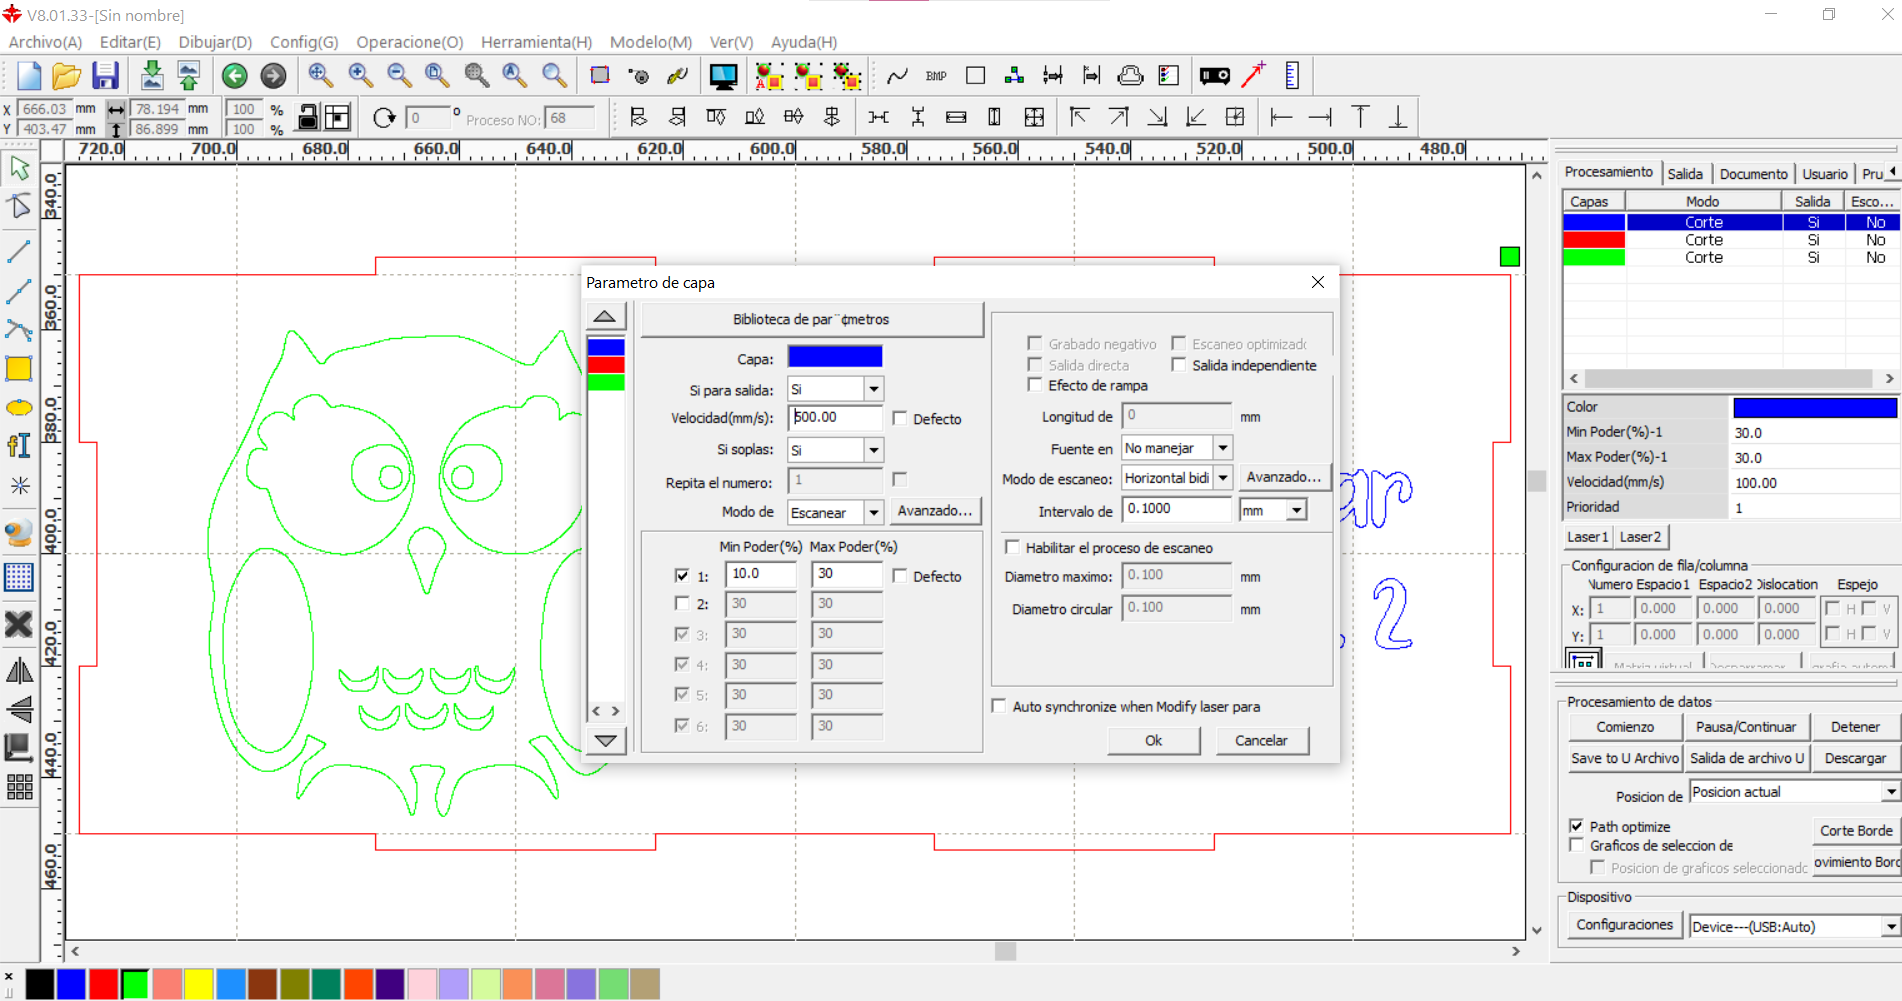
Task: Click the Velocidad(mm/s) input field
Action: (835, 418)
